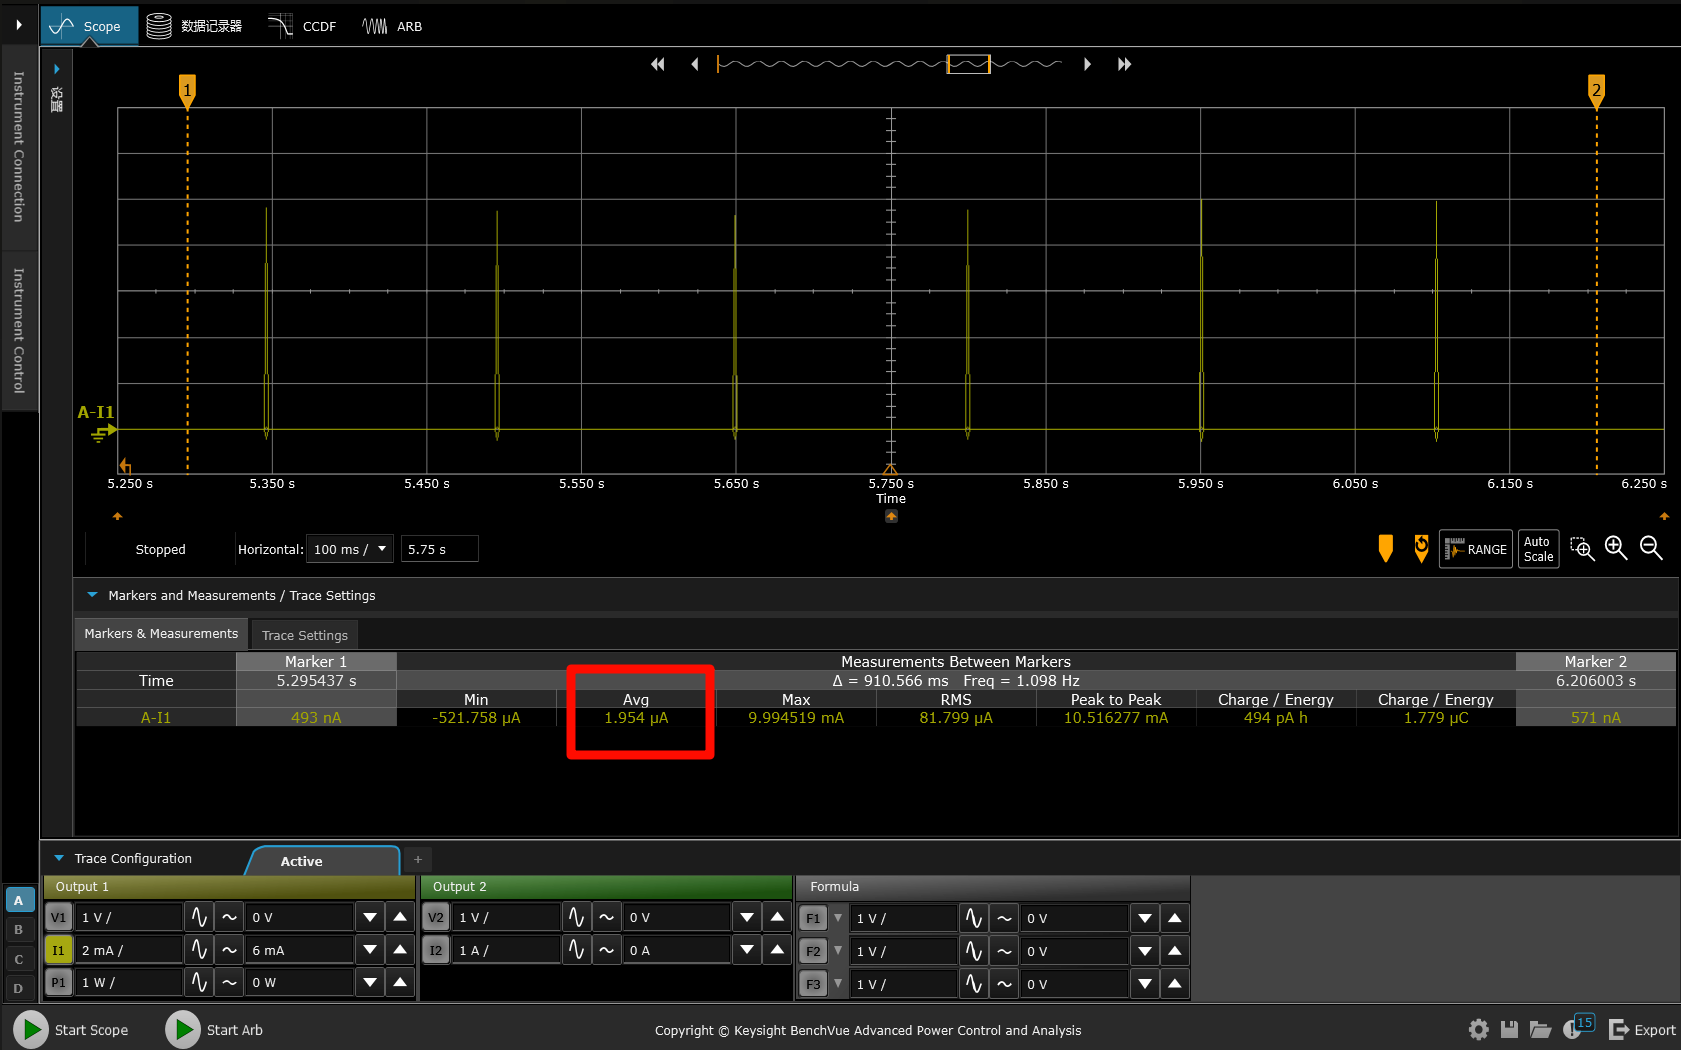The image size is (1681, 1050).
Task: Open settings gear icon
Action: click(1479, 1029)
